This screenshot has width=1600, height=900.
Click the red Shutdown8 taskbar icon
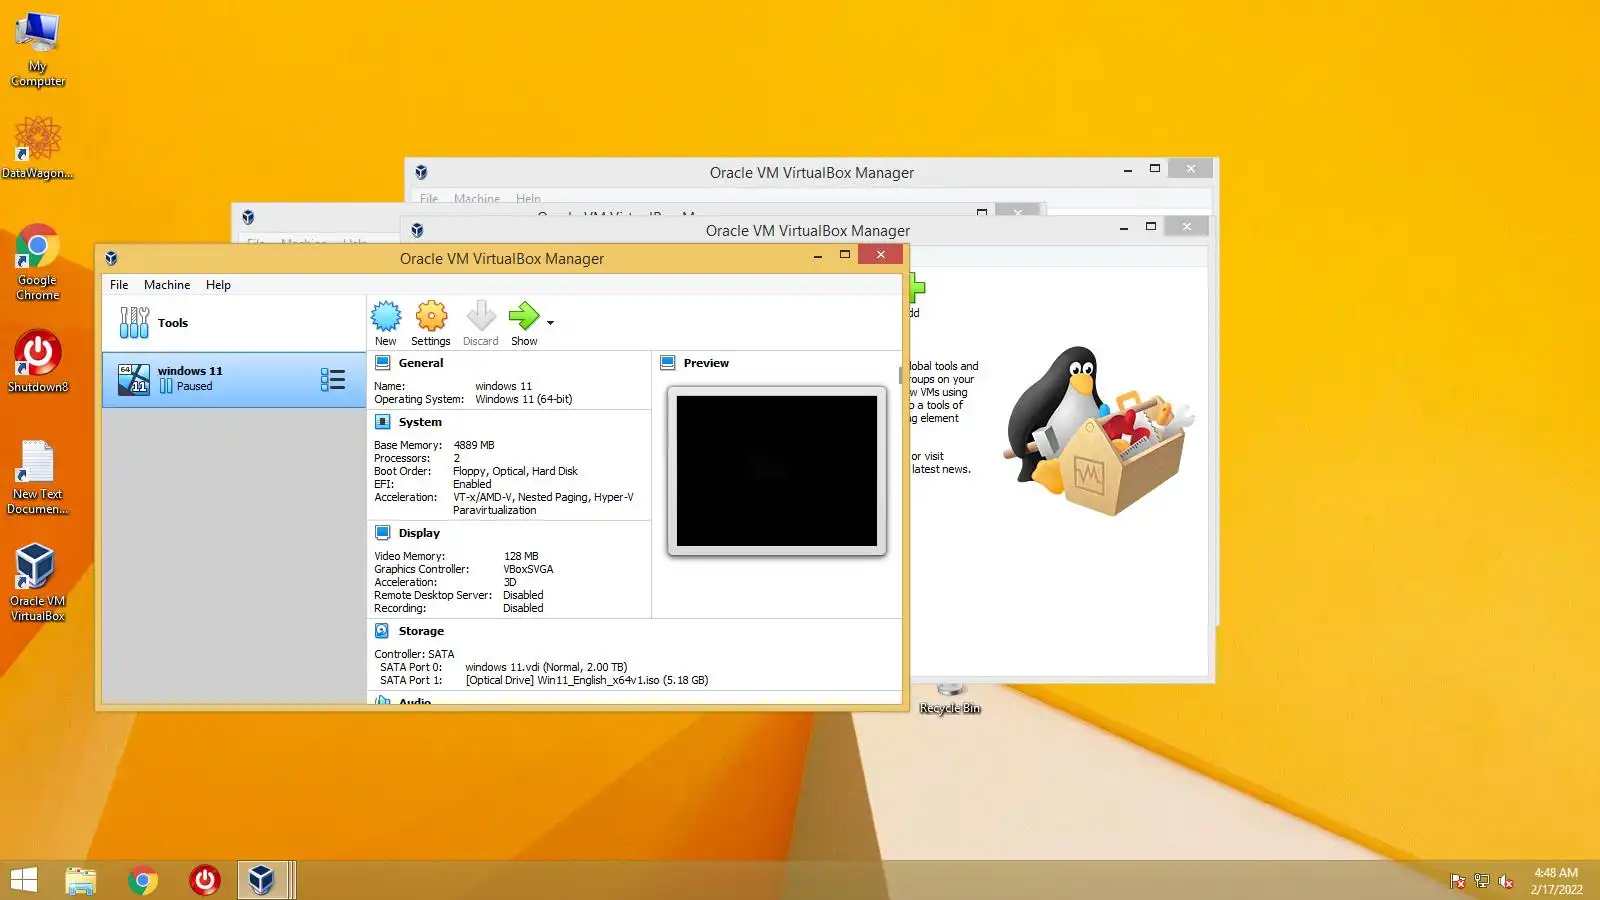coord(205,880)
